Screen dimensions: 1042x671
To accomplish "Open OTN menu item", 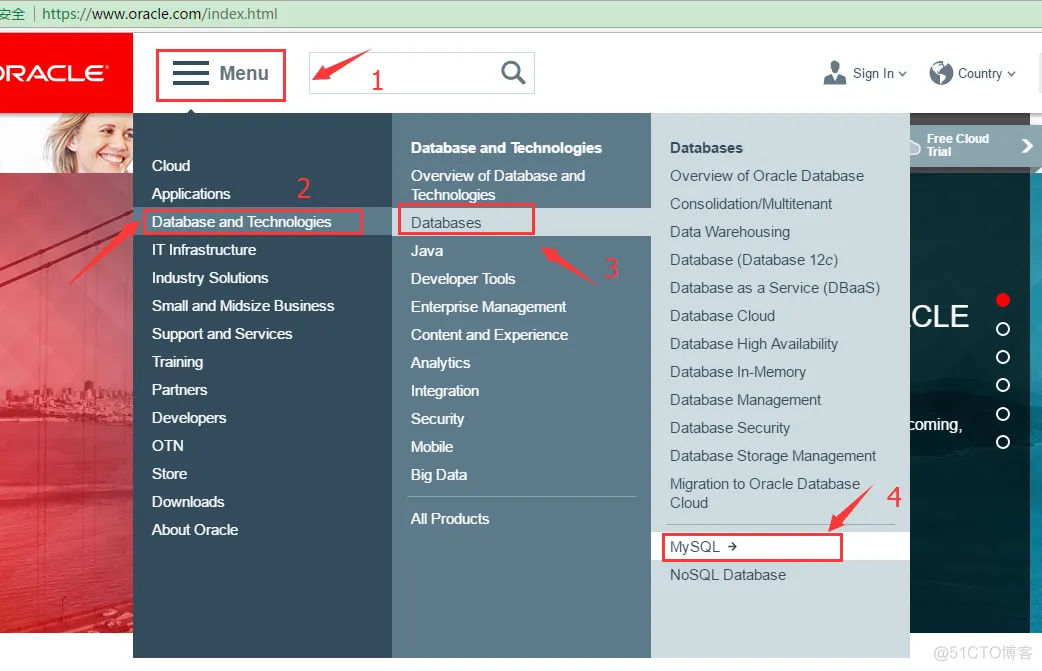I will 167,446.
